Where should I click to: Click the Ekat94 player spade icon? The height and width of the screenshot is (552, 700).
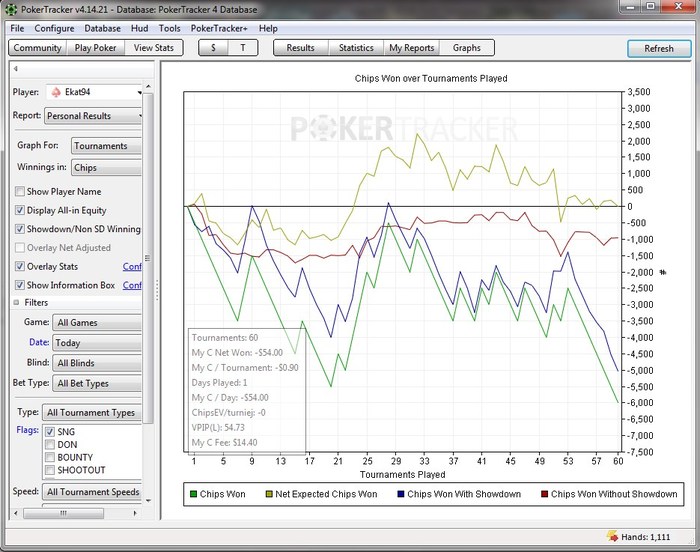click(x=56, y=92)
